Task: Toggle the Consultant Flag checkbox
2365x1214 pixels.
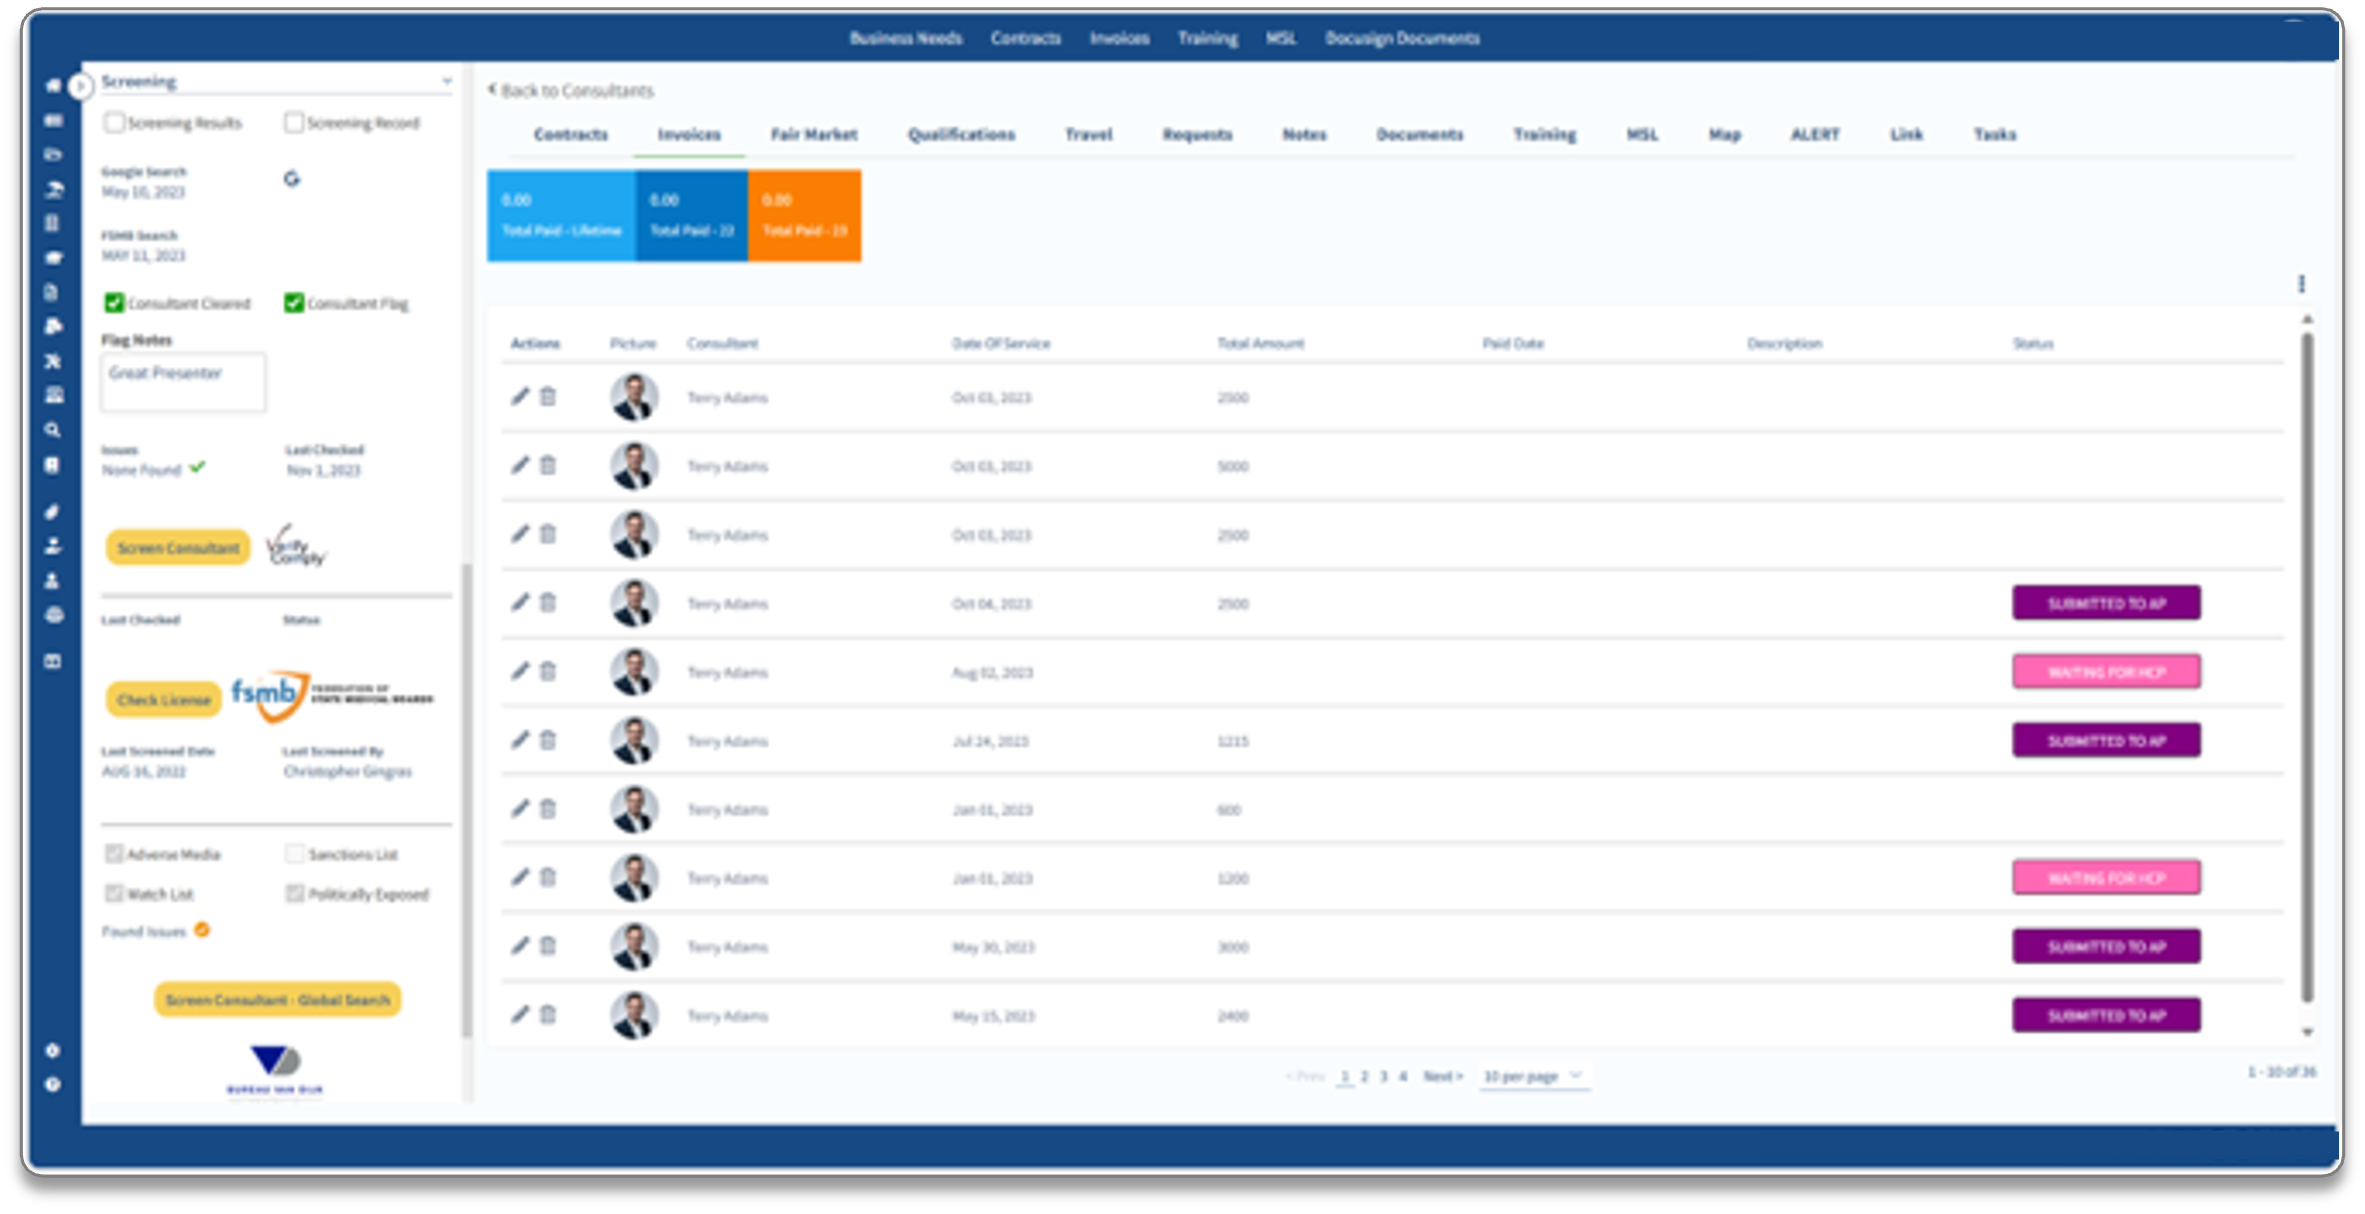Action: click(293, 303)
